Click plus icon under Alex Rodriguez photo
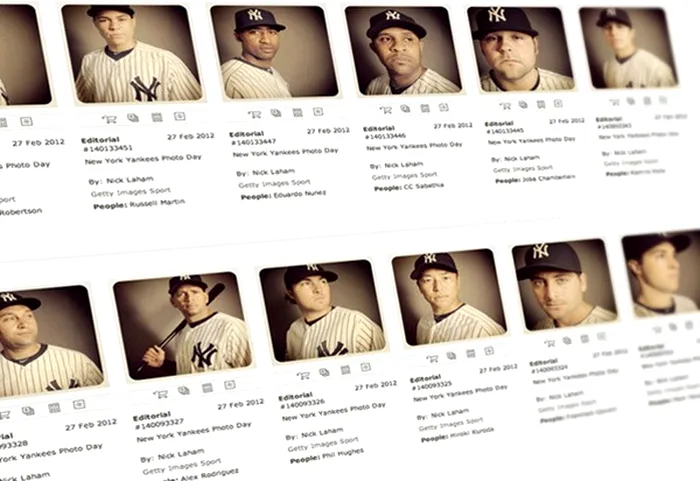 click(x=230, y=385)
